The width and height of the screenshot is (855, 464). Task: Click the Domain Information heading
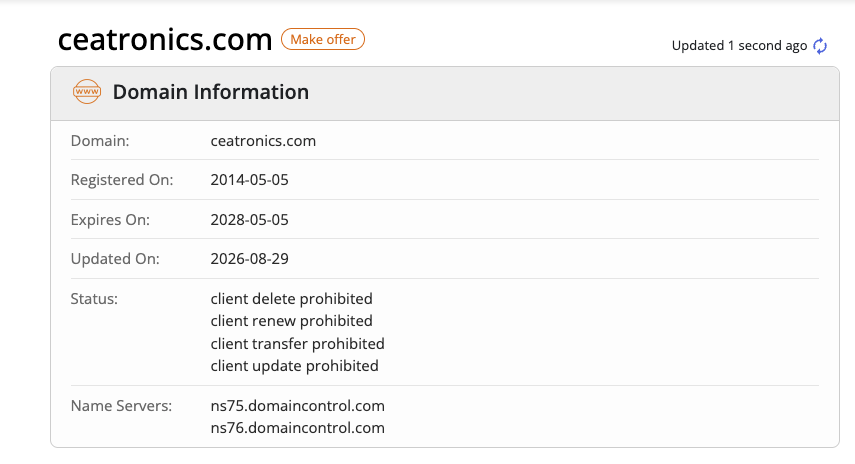tap(210, 92)
